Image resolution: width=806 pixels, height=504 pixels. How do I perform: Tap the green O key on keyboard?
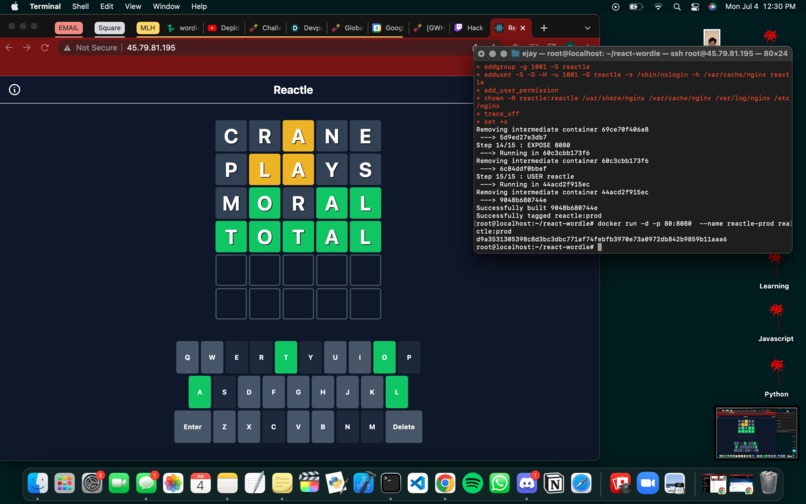tap(384, 357)
